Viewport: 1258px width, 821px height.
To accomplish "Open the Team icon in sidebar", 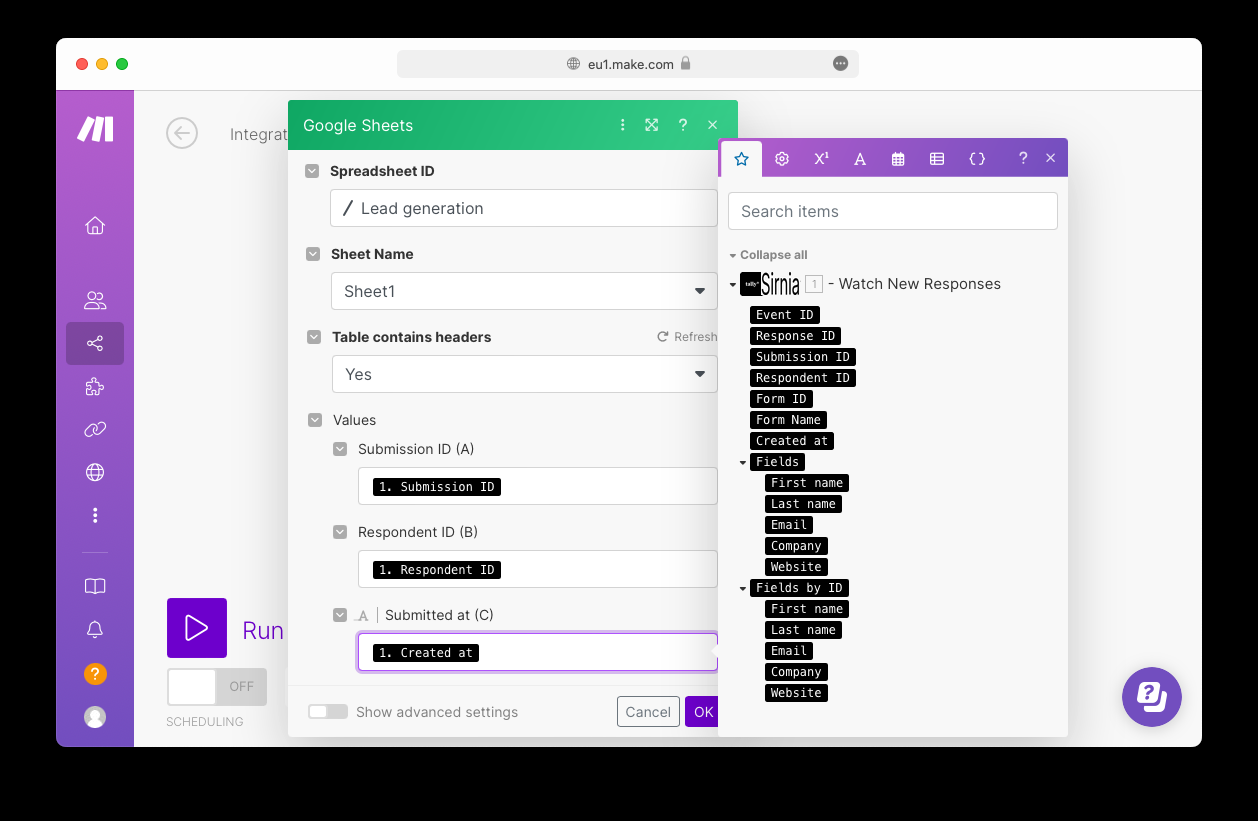I will [x=95, y=300].
